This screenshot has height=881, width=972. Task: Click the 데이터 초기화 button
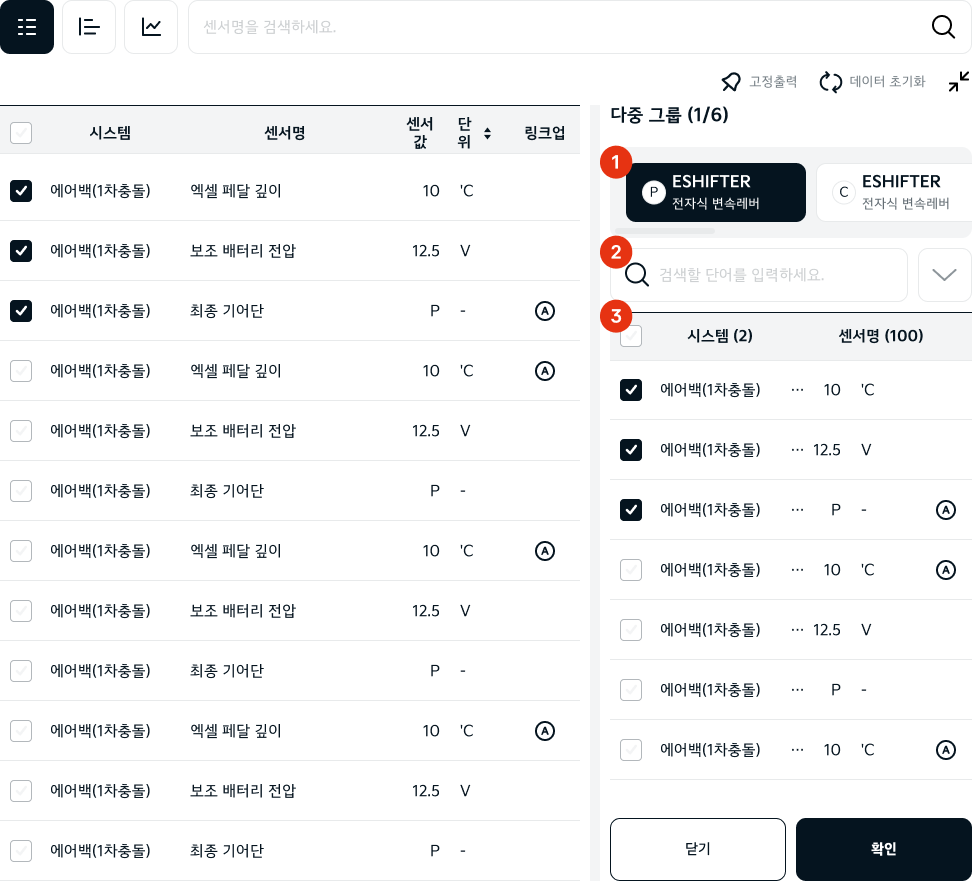pos(872,81)
